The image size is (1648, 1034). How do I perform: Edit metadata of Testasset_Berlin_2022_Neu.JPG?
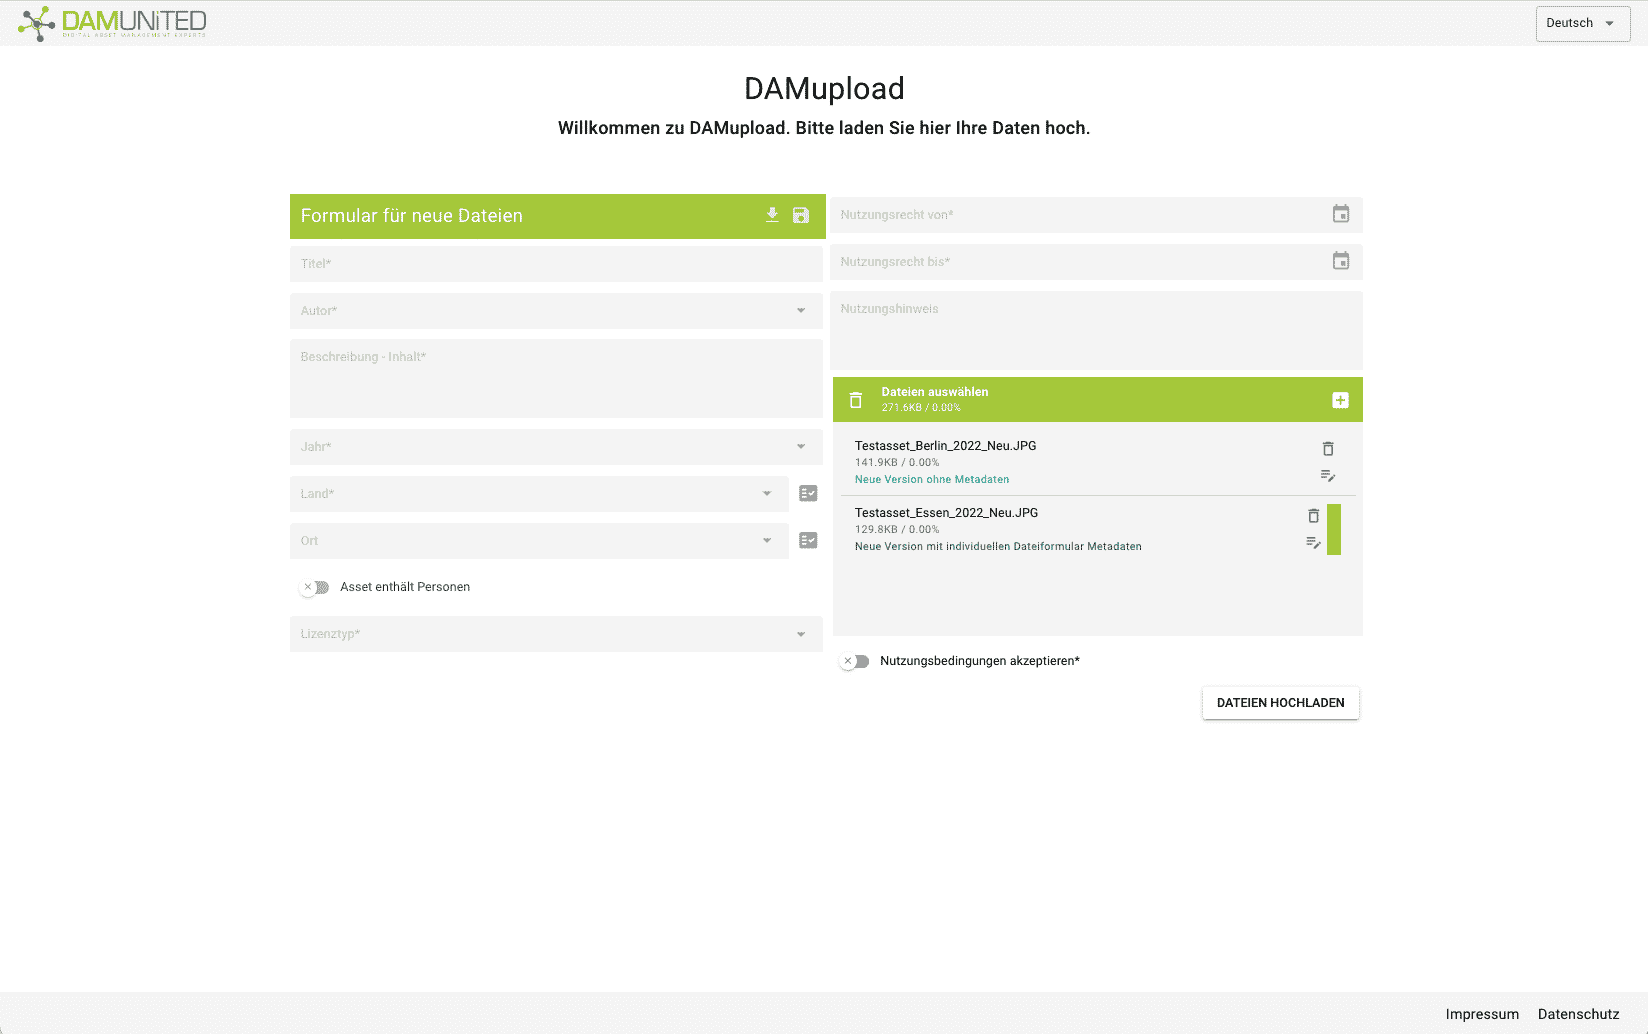(x=1328, y=476)
